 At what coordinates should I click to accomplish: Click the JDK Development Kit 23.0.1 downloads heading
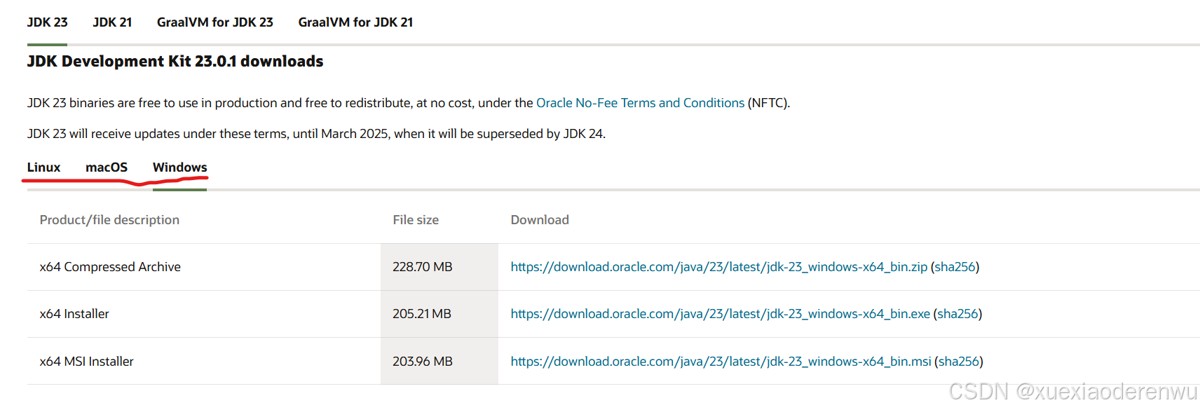(x=175, y=62)
